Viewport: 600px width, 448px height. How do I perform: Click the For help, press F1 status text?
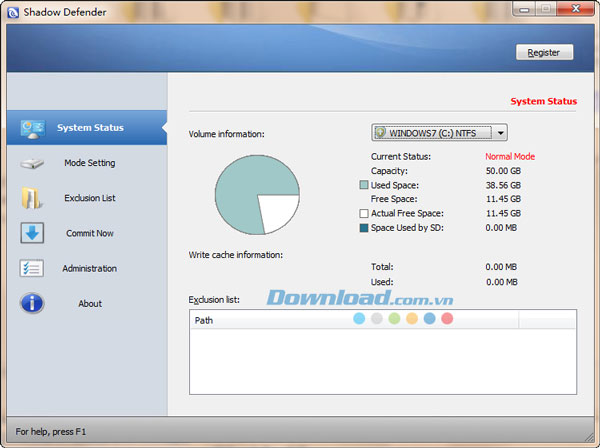pyautogui.click(x=51, y=432)
